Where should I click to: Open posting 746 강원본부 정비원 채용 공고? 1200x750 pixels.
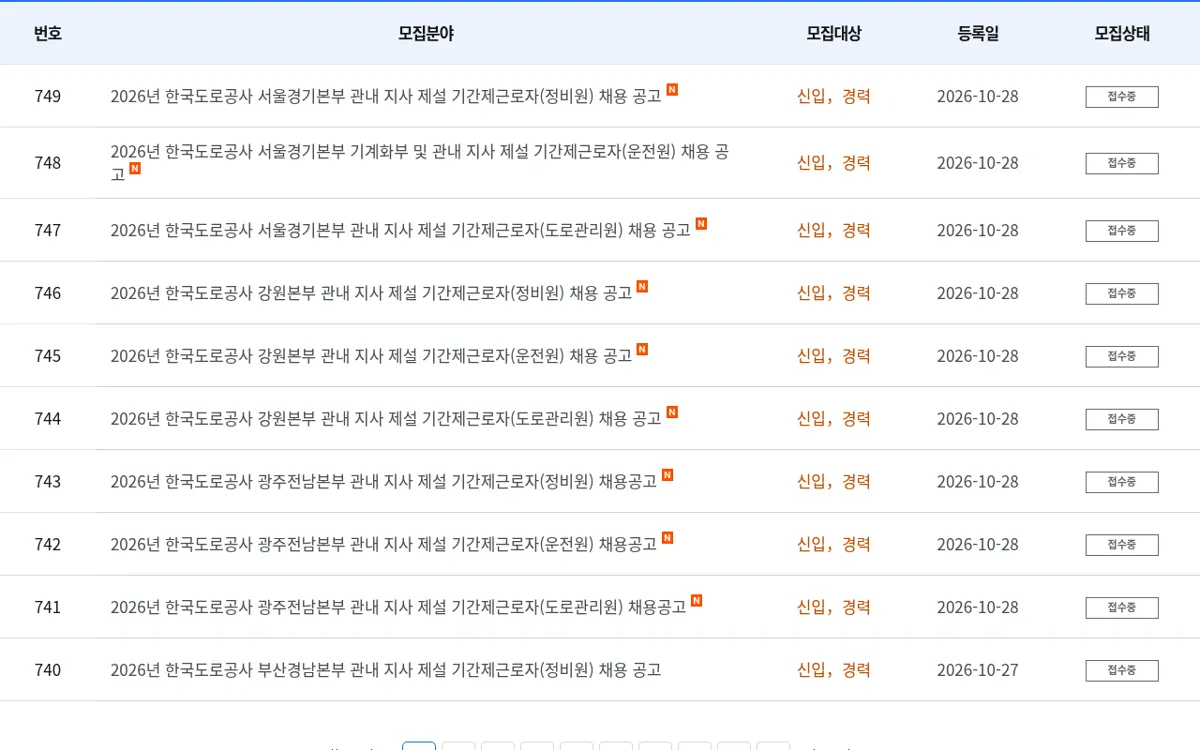[x=371, y=293]
